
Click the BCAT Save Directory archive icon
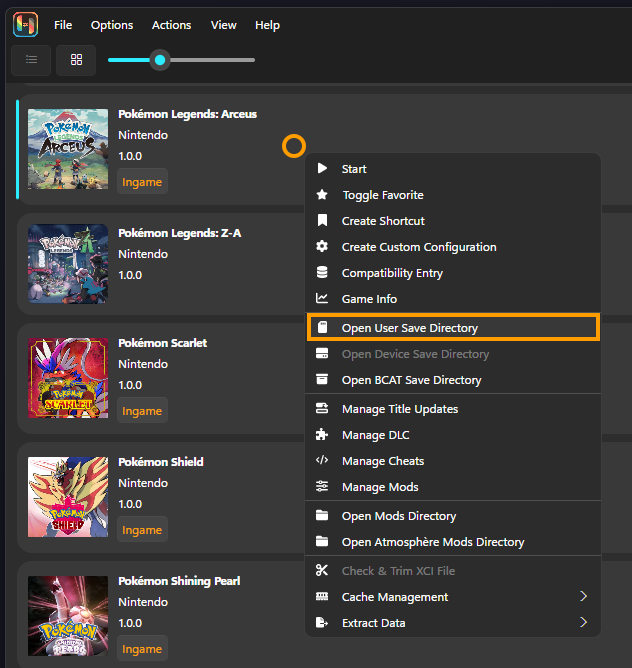pyautogui.click(x=322, y=379)
